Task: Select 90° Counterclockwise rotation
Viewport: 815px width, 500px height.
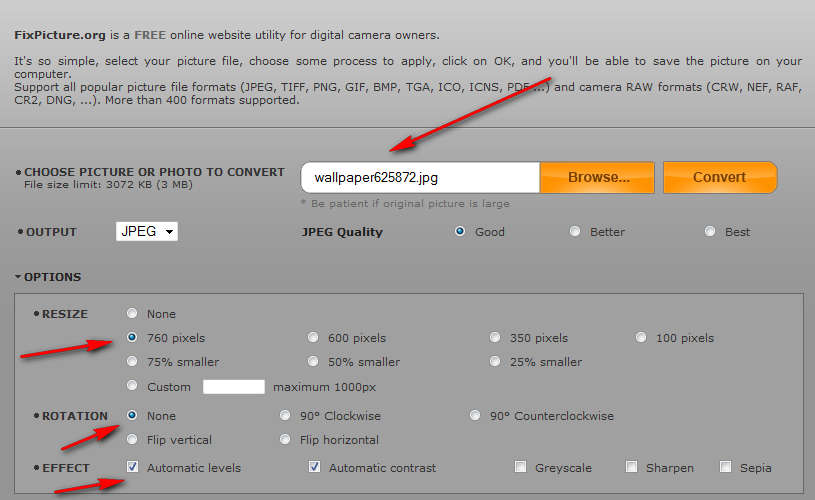Action: tap(475, 415)
